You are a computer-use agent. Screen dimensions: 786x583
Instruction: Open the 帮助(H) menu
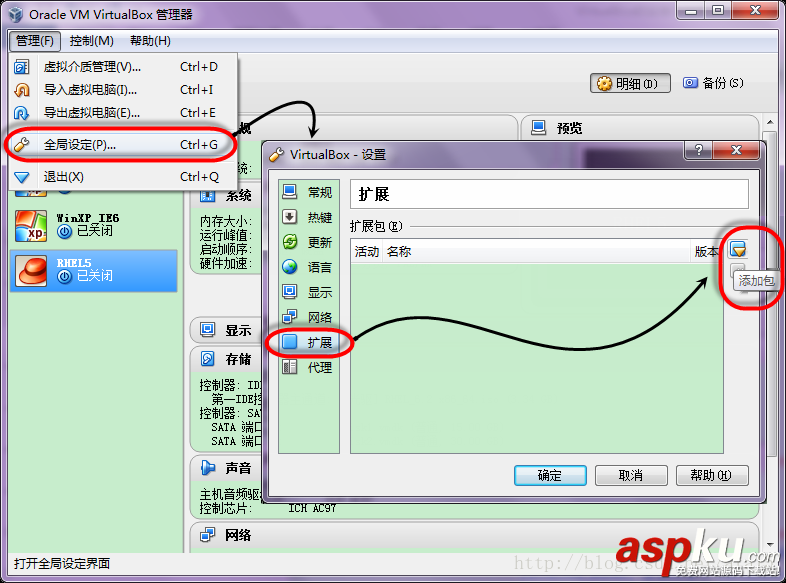(150, 41)
